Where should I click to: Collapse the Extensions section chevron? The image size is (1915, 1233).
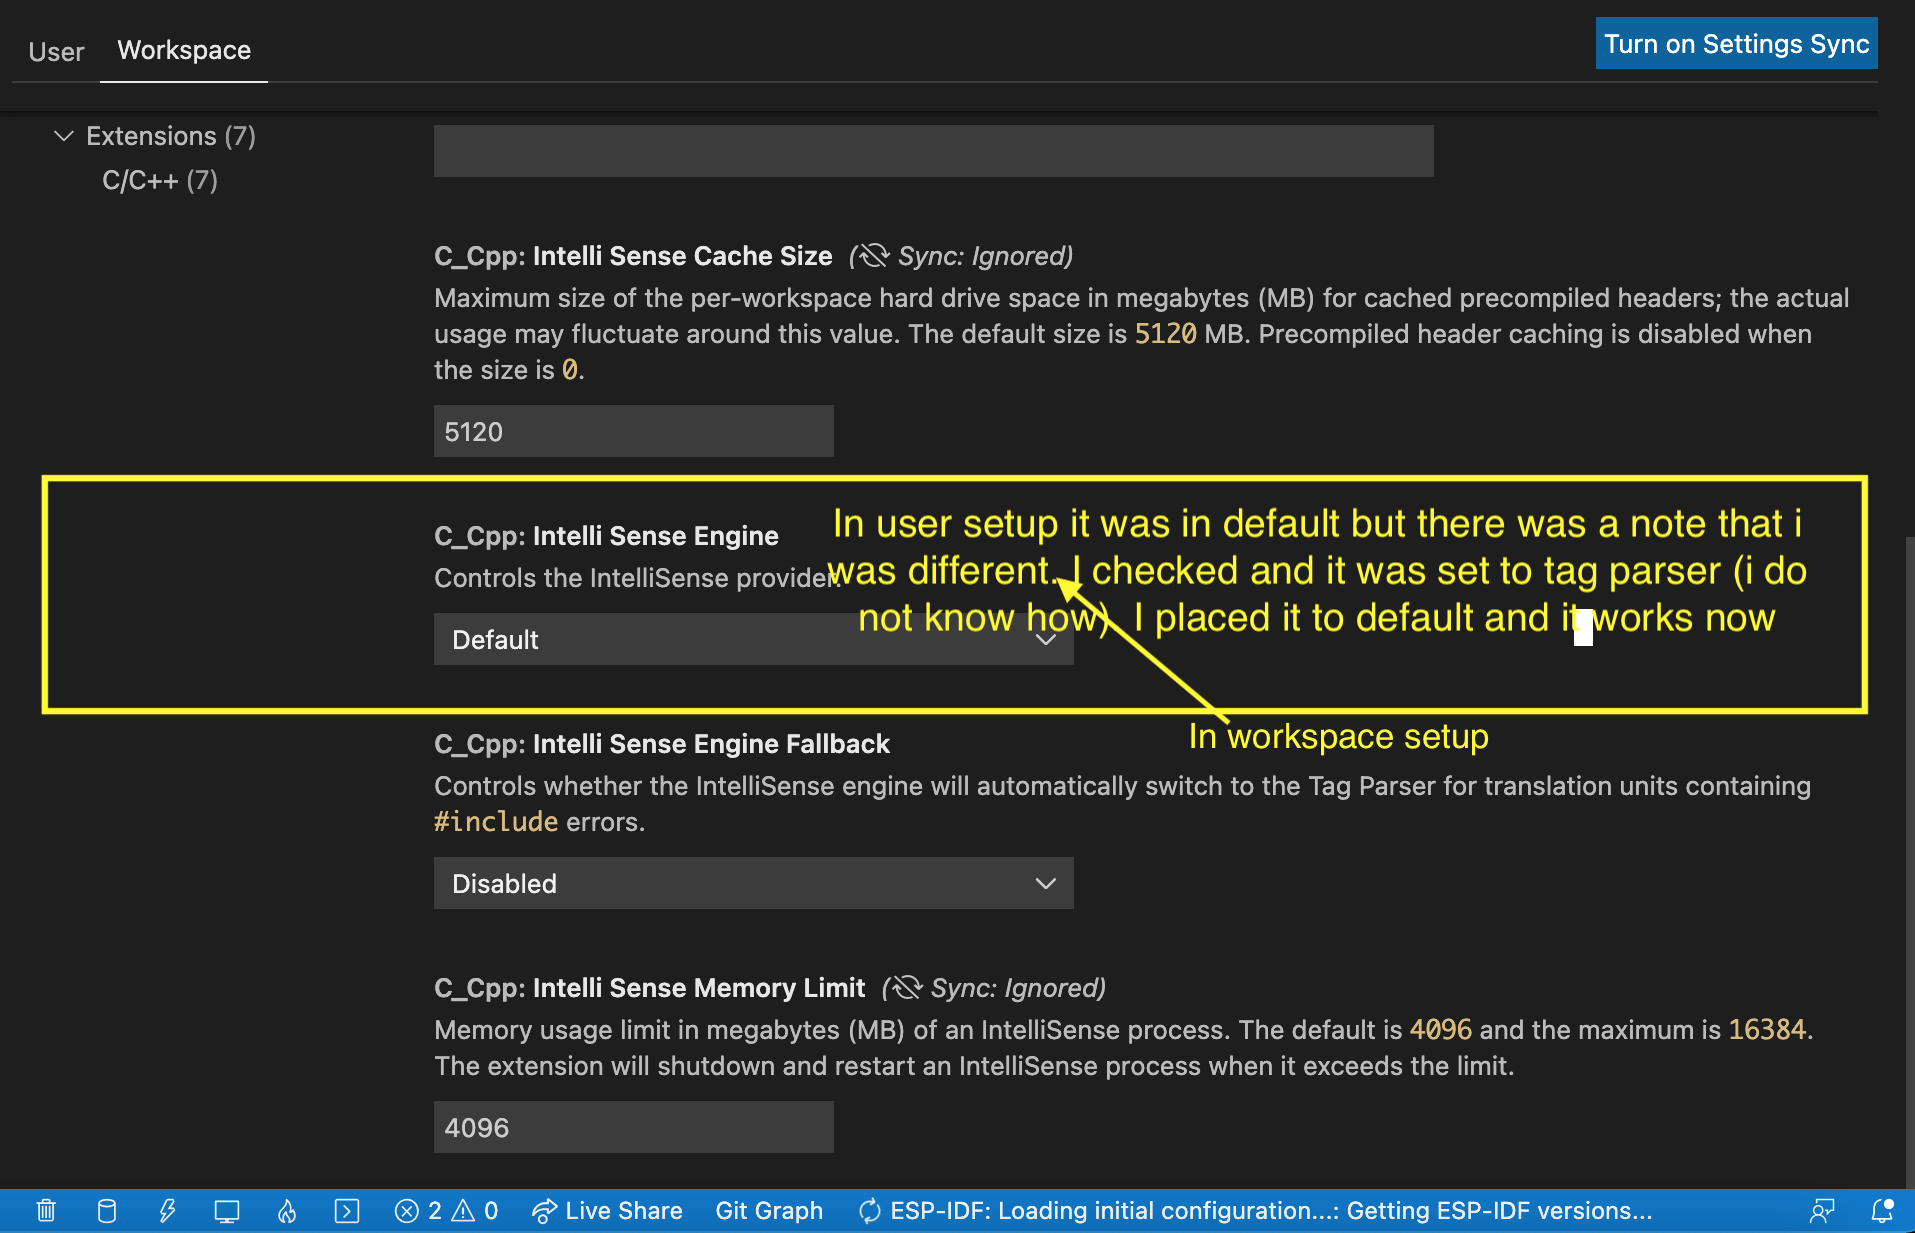tap(63, 136)
